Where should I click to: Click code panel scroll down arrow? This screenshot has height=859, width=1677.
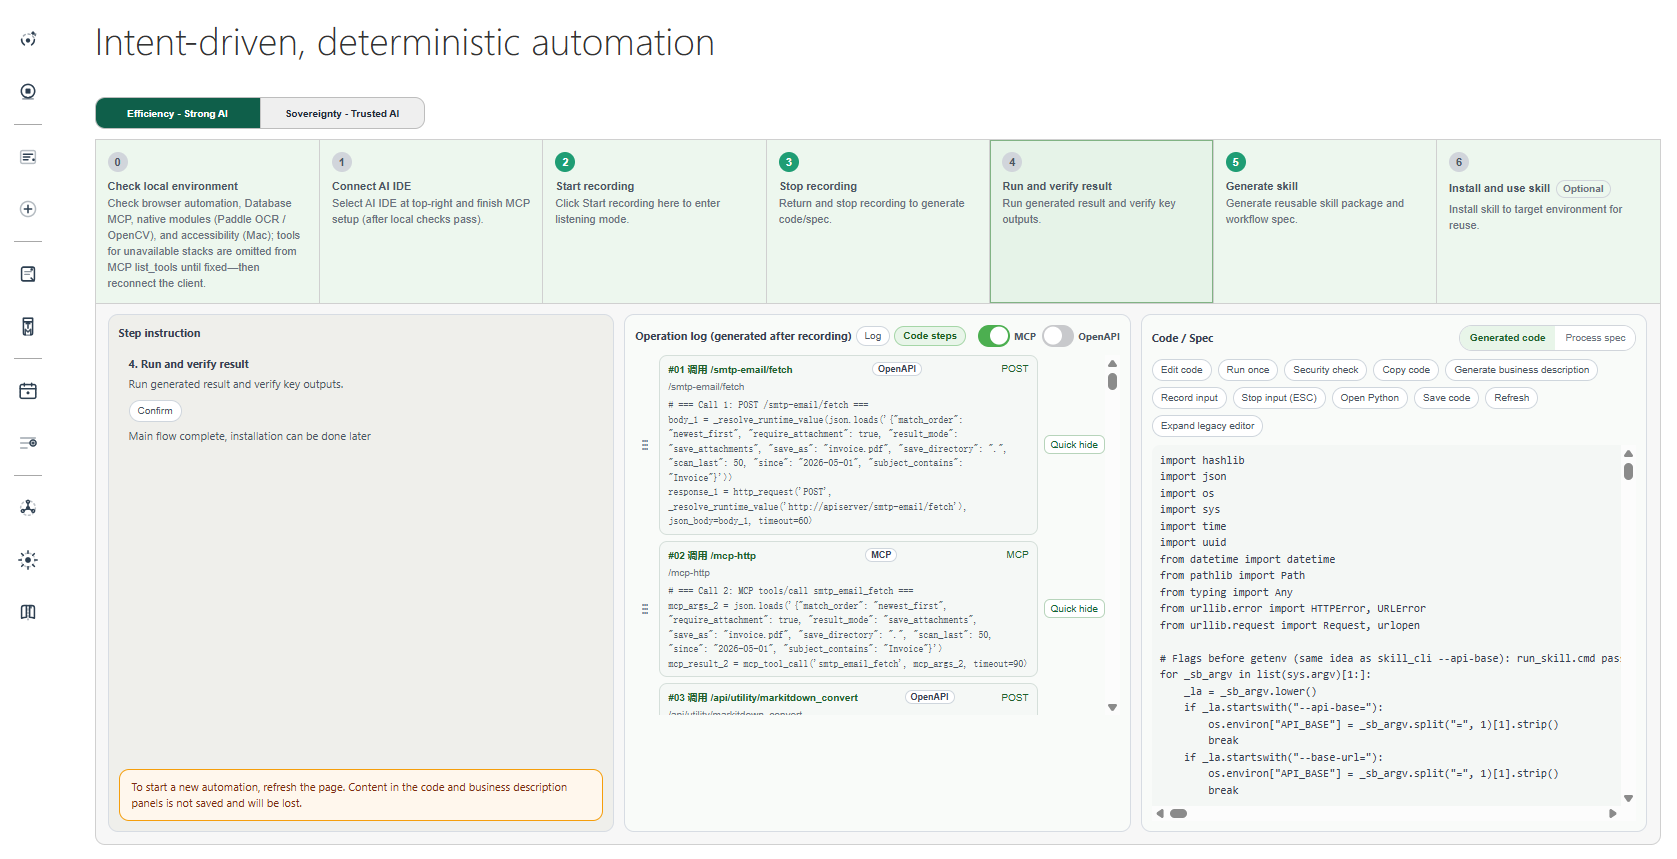click(x=1628, y=798)
